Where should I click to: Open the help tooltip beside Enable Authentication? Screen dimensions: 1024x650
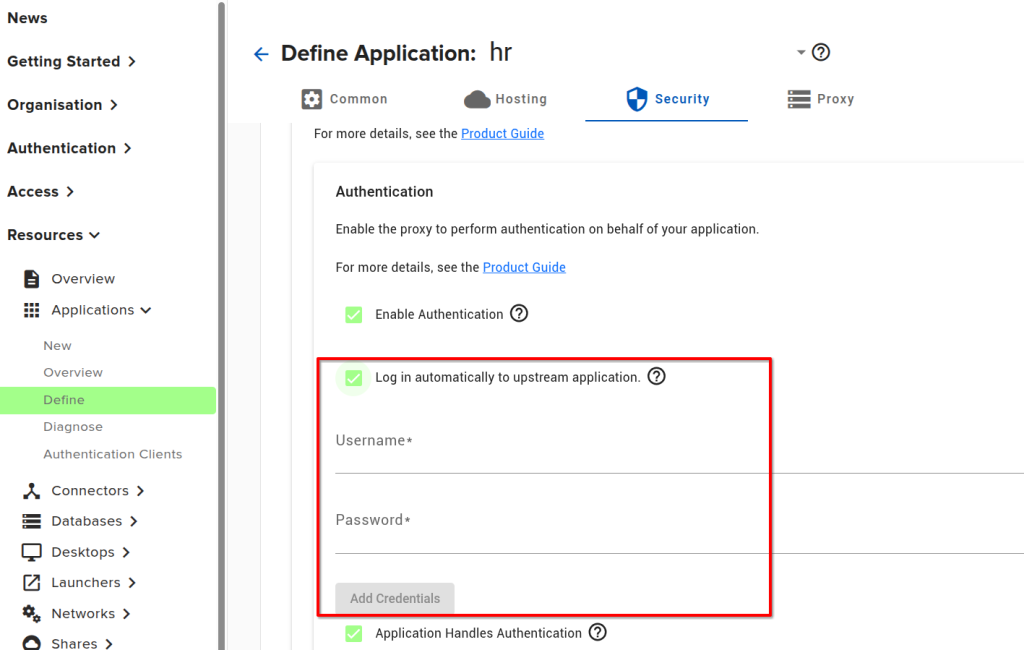click(x=519, y=313)
